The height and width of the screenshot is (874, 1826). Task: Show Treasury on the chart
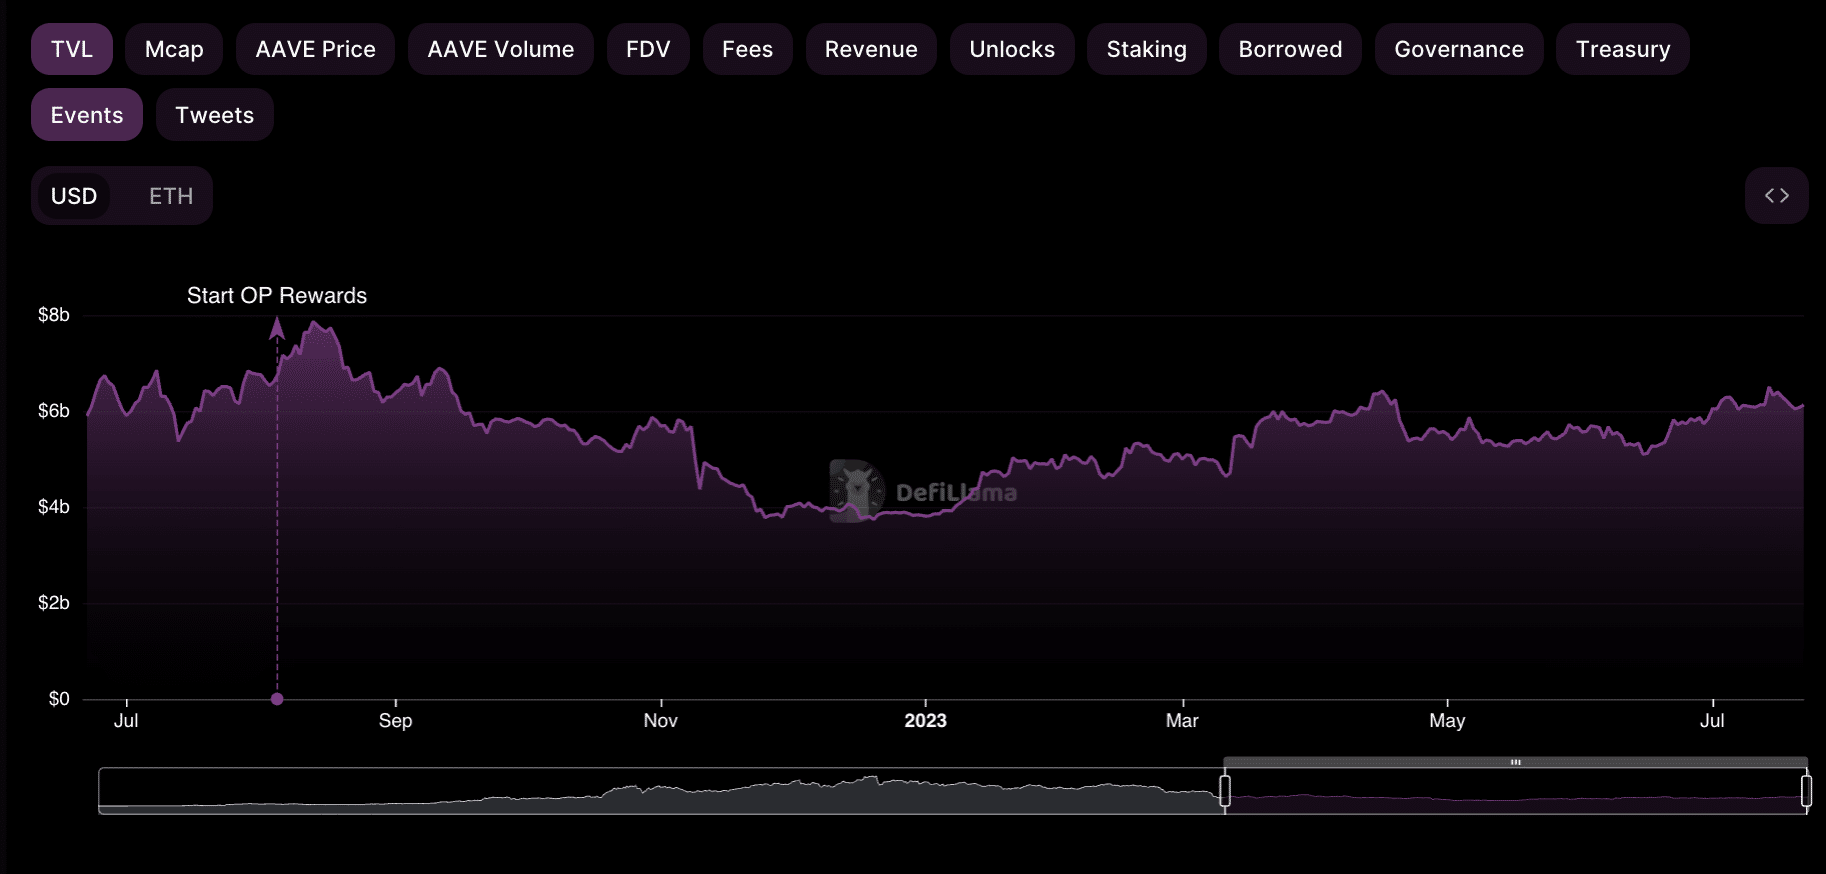pos(1623,49)
